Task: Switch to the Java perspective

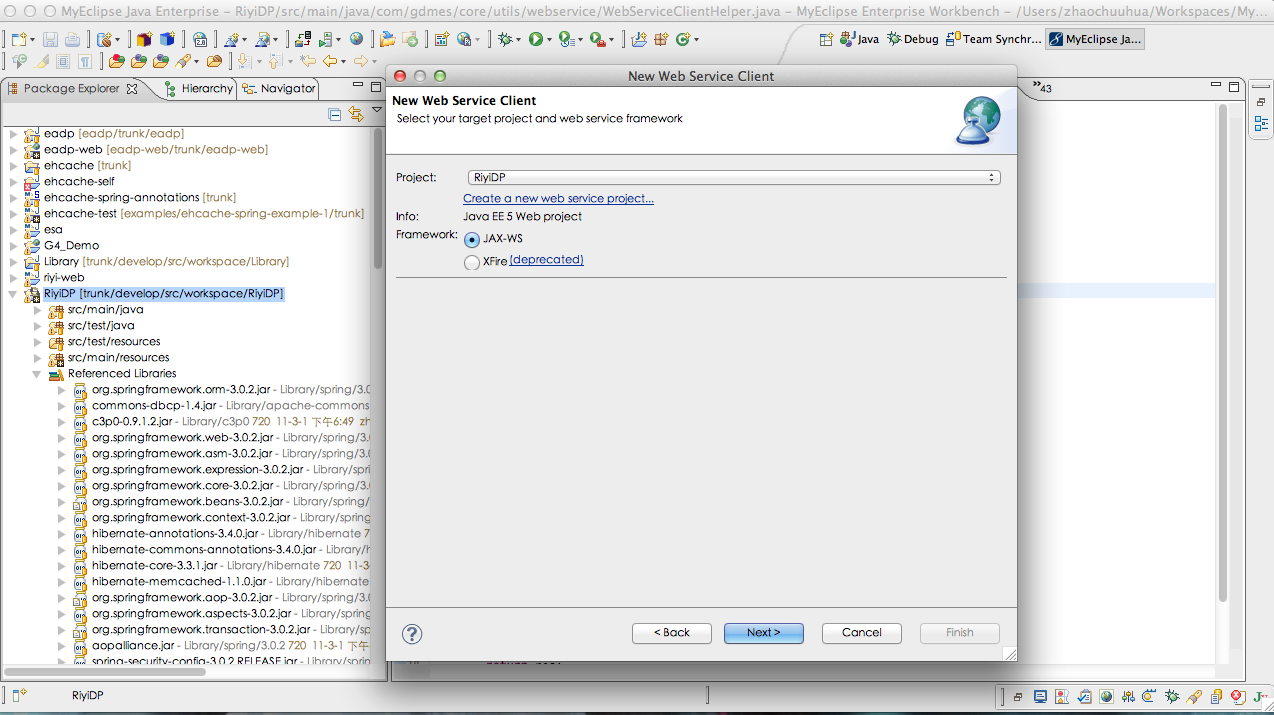Action: tap(860, 39)
